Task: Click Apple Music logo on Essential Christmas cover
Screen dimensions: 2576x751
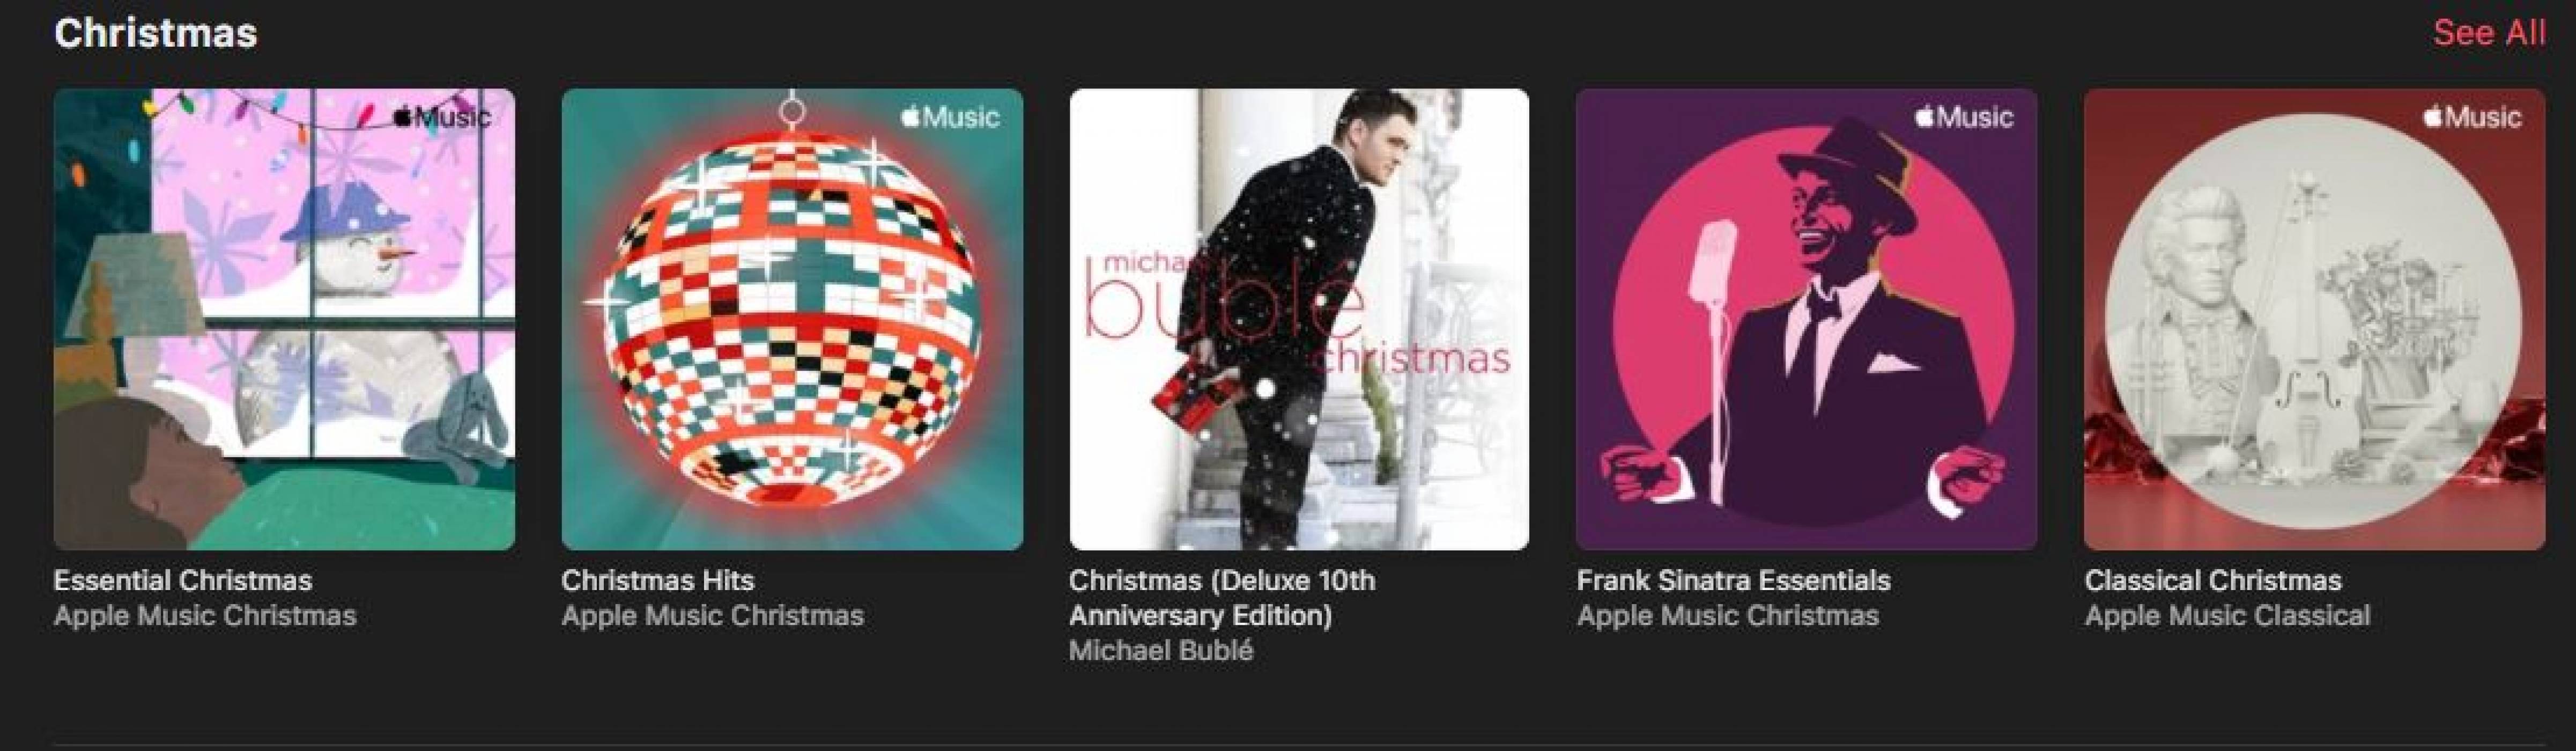Action: point(442,117)
